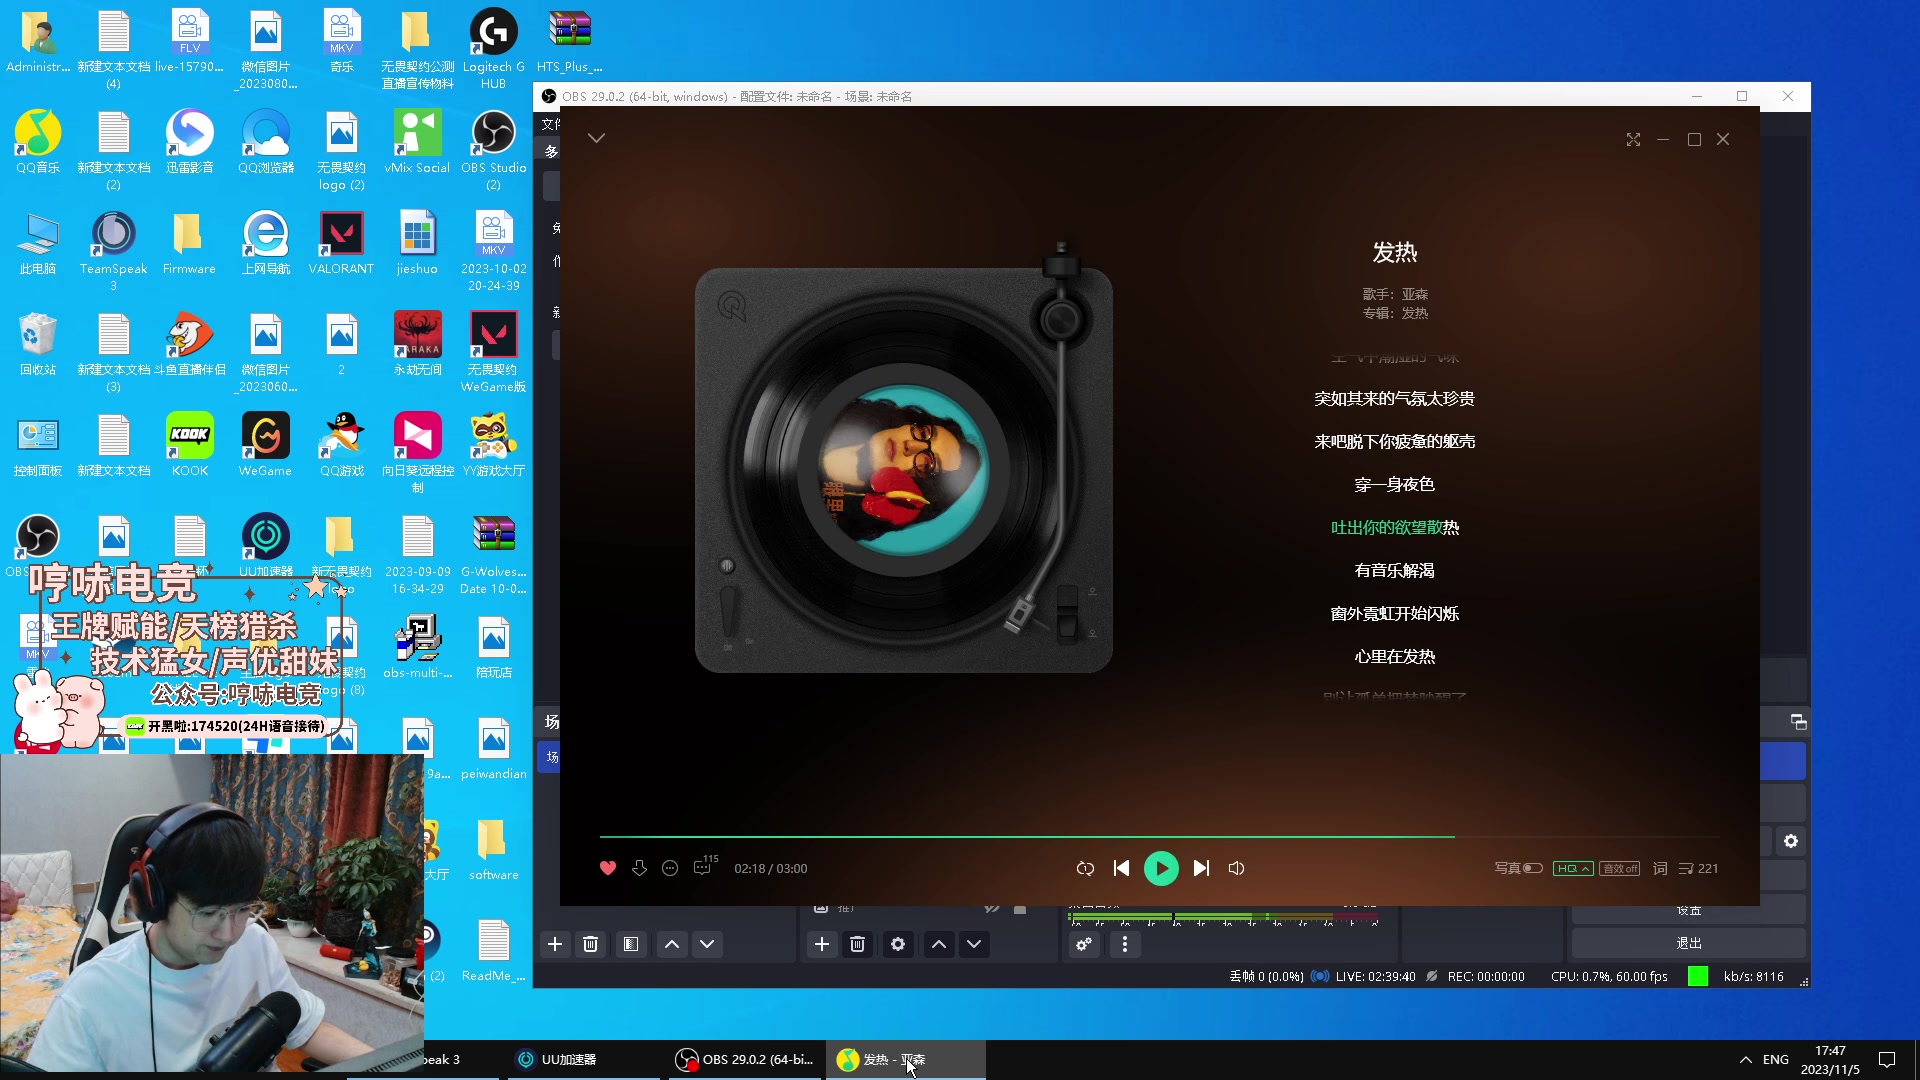Click the turntable album cover art
Viewport: 1920px width, 1080px height.
tap(903, 469)
